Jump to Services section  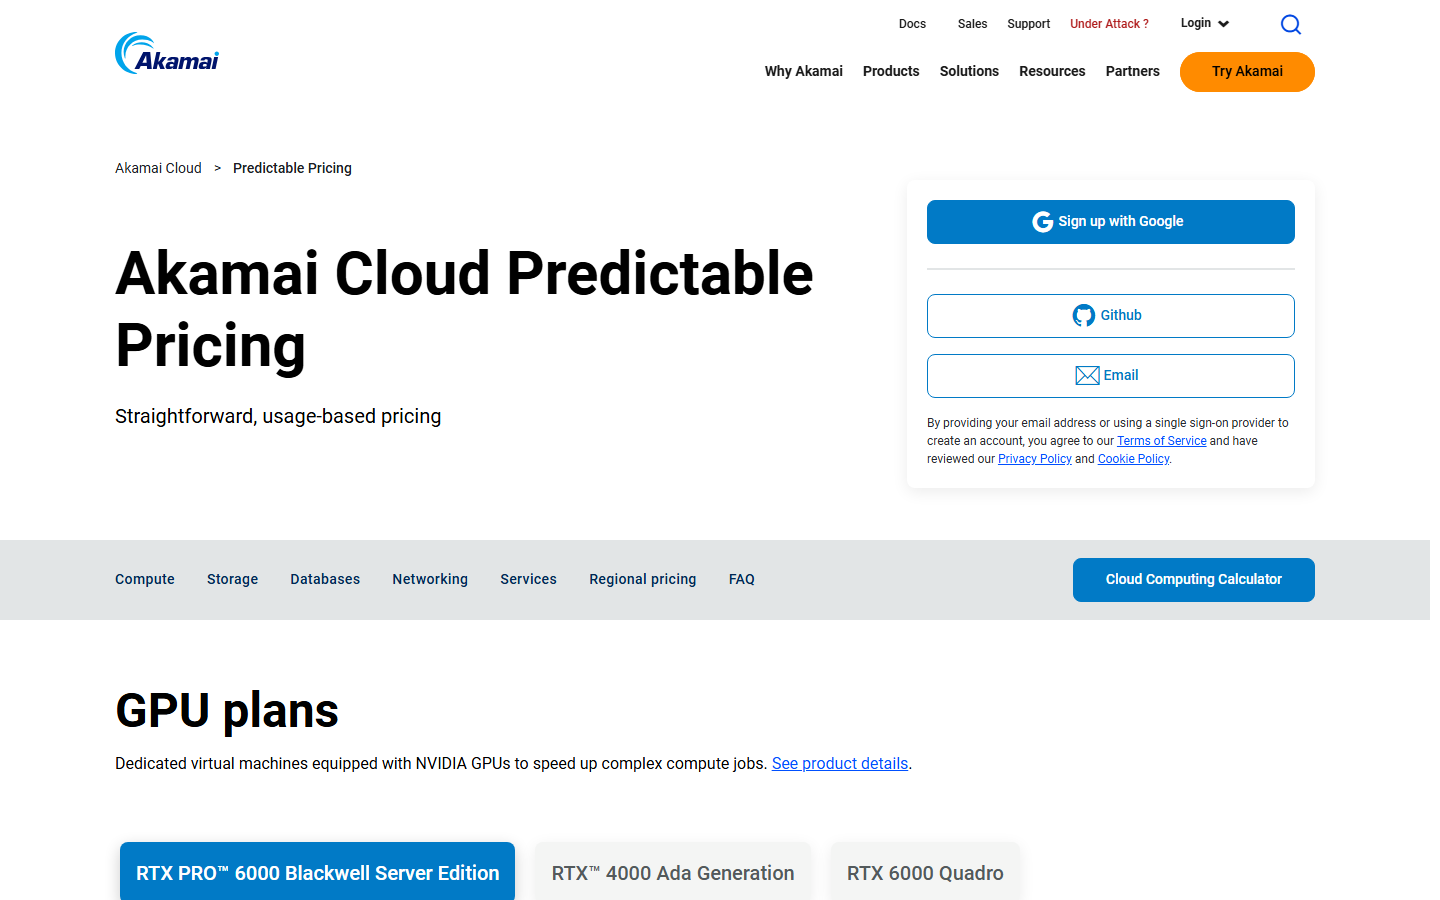tap(528, 579)
